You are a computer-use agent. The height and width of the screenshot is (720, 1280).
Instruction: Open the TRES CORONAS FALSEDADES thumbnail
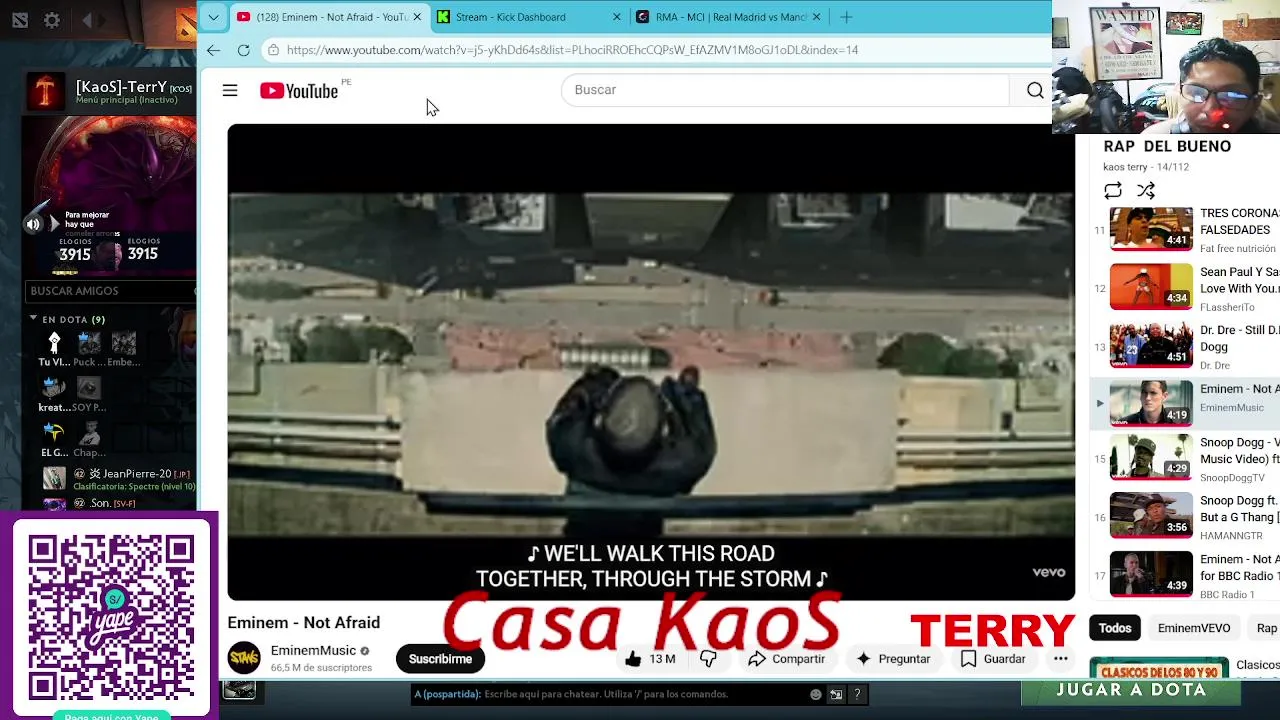pos(1151,229)
